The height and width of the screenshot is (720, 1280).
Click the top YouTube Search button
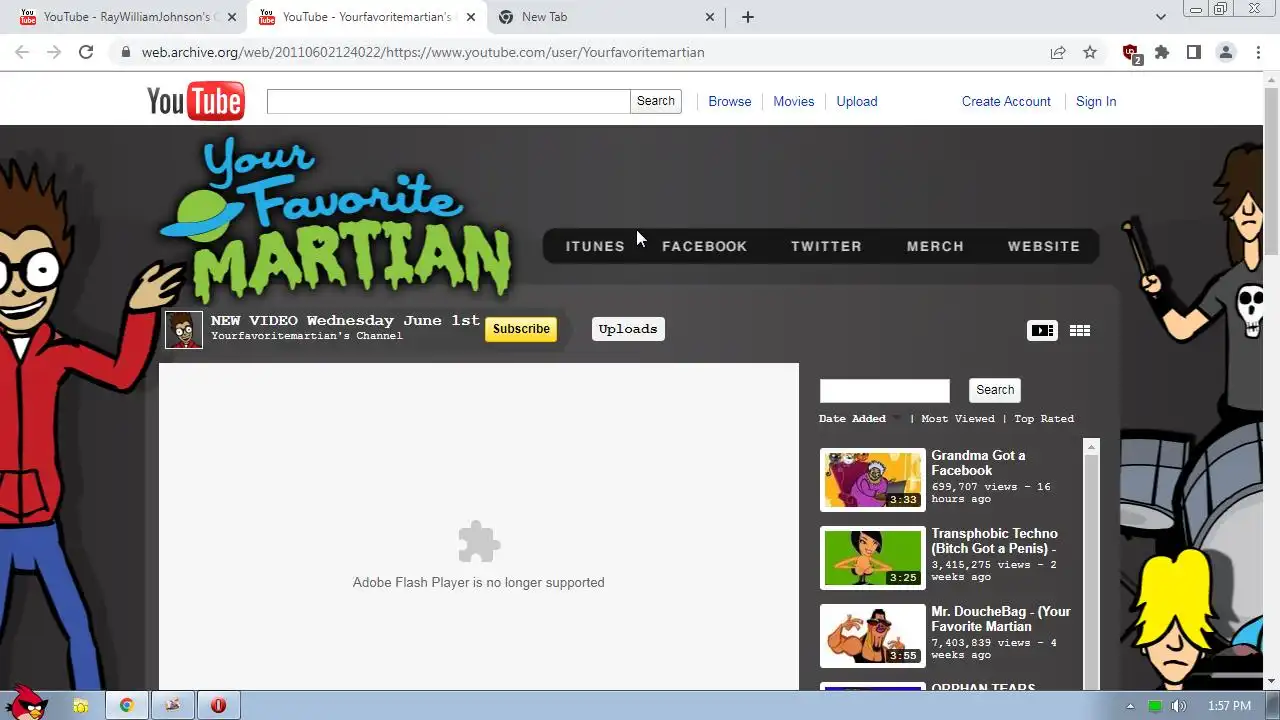point(656,101)
